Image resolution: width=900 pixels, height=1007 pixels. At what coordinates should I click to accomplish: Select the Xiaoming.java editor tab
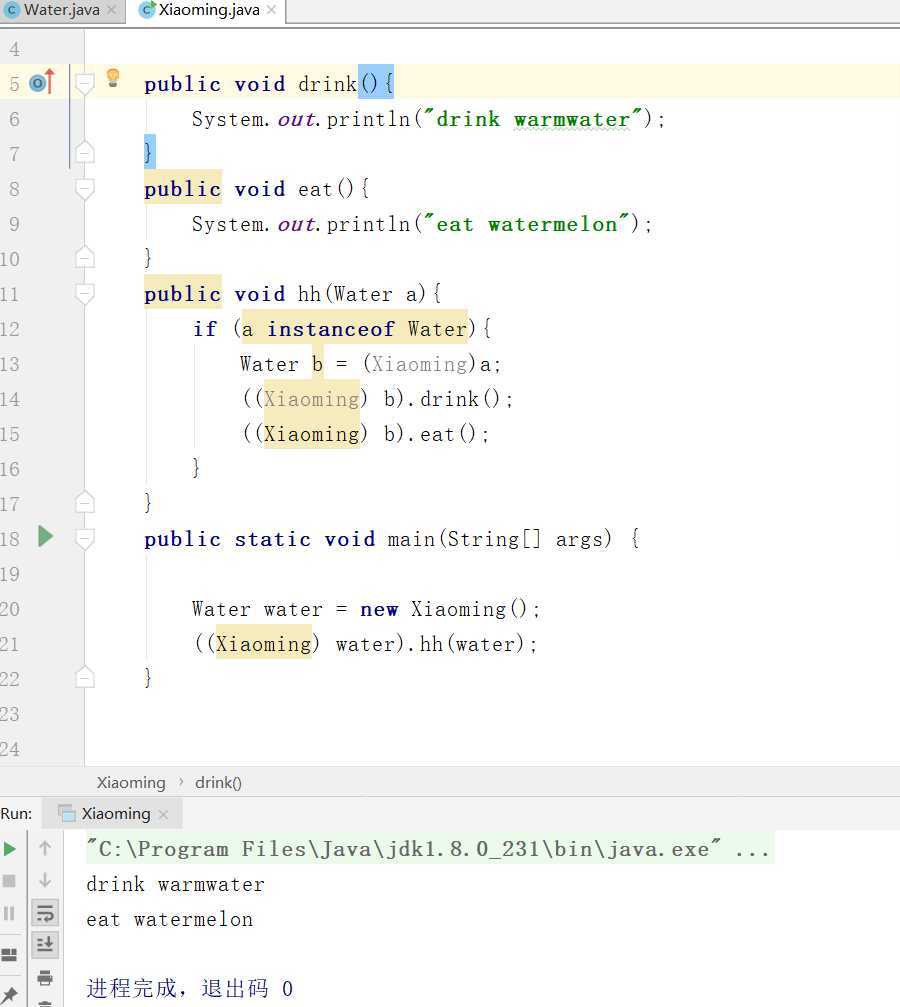click(209, 10)
